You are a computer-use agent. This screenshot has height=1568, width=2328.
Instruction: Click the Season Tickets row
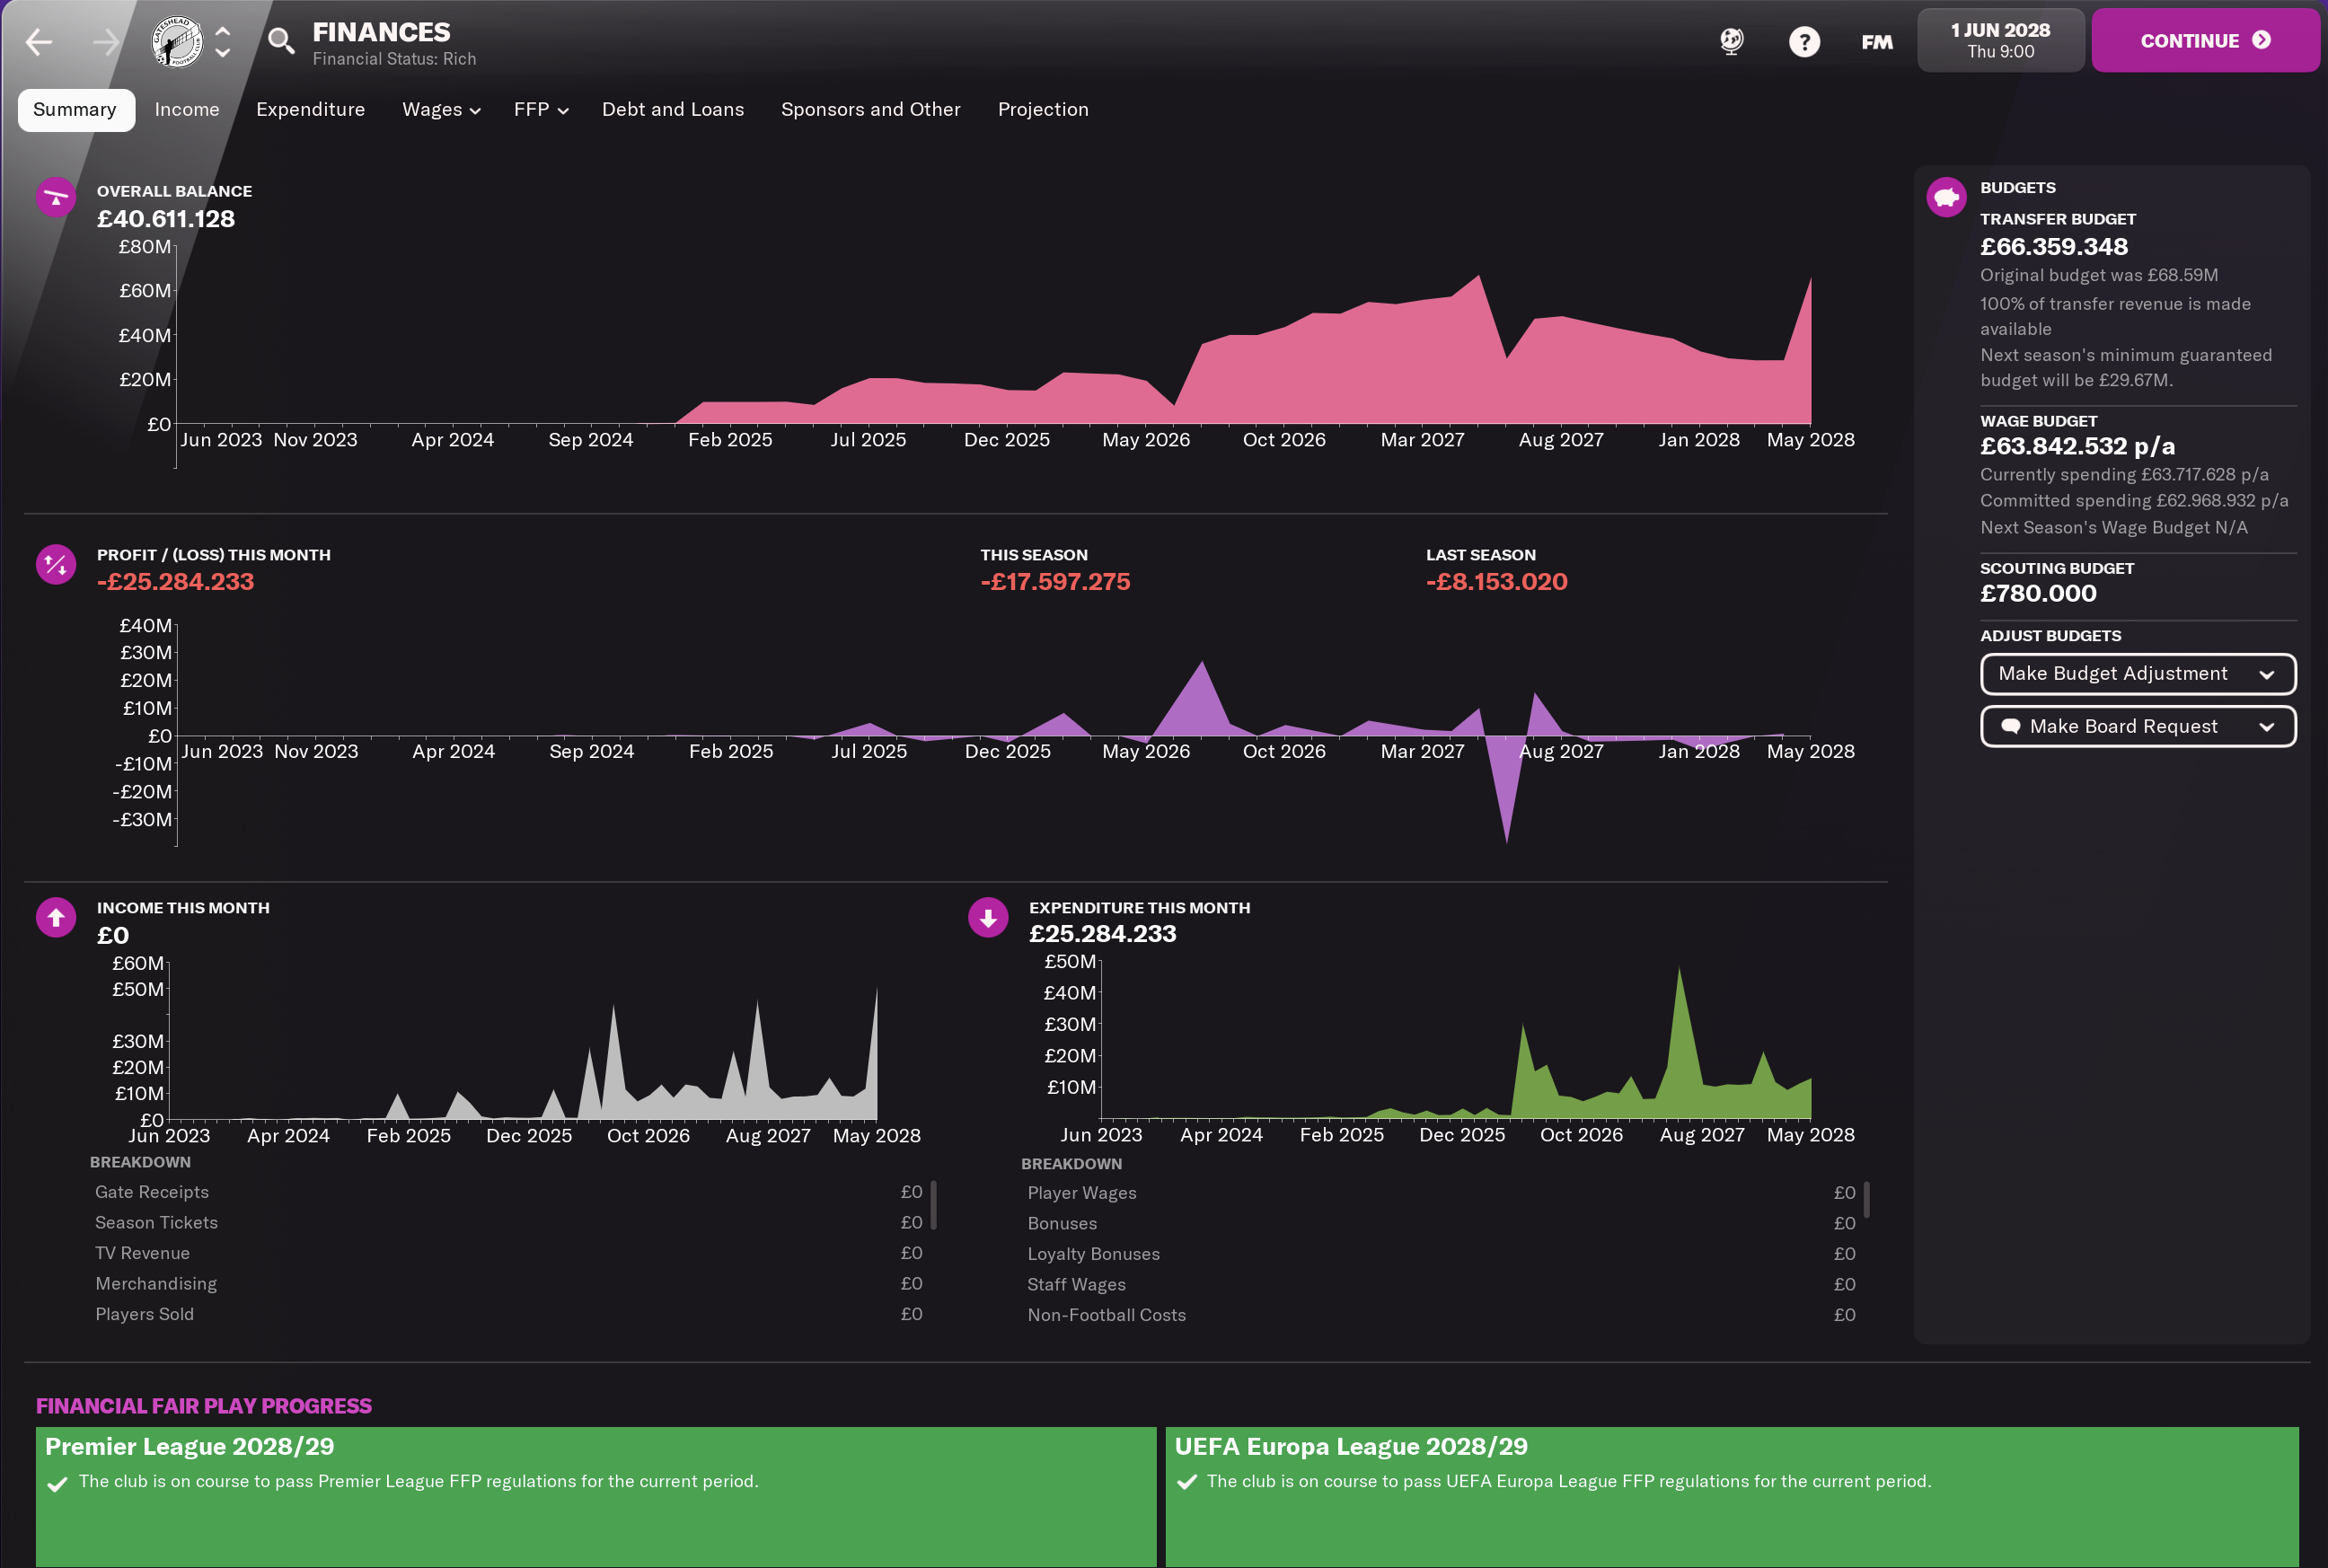pyautogui.click(x=508, y=1222)
